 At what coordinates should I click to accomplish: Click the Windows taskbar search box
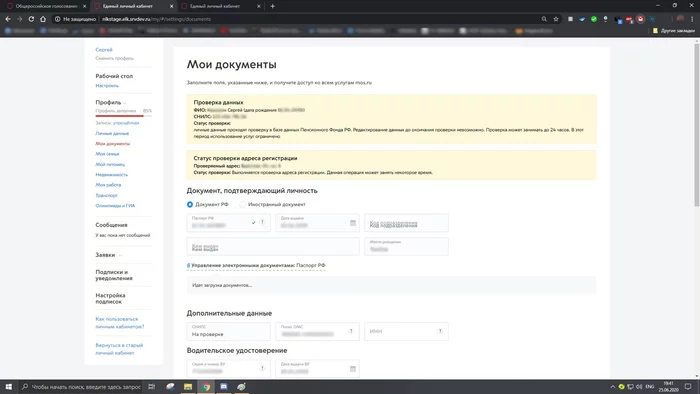[81, 387]
